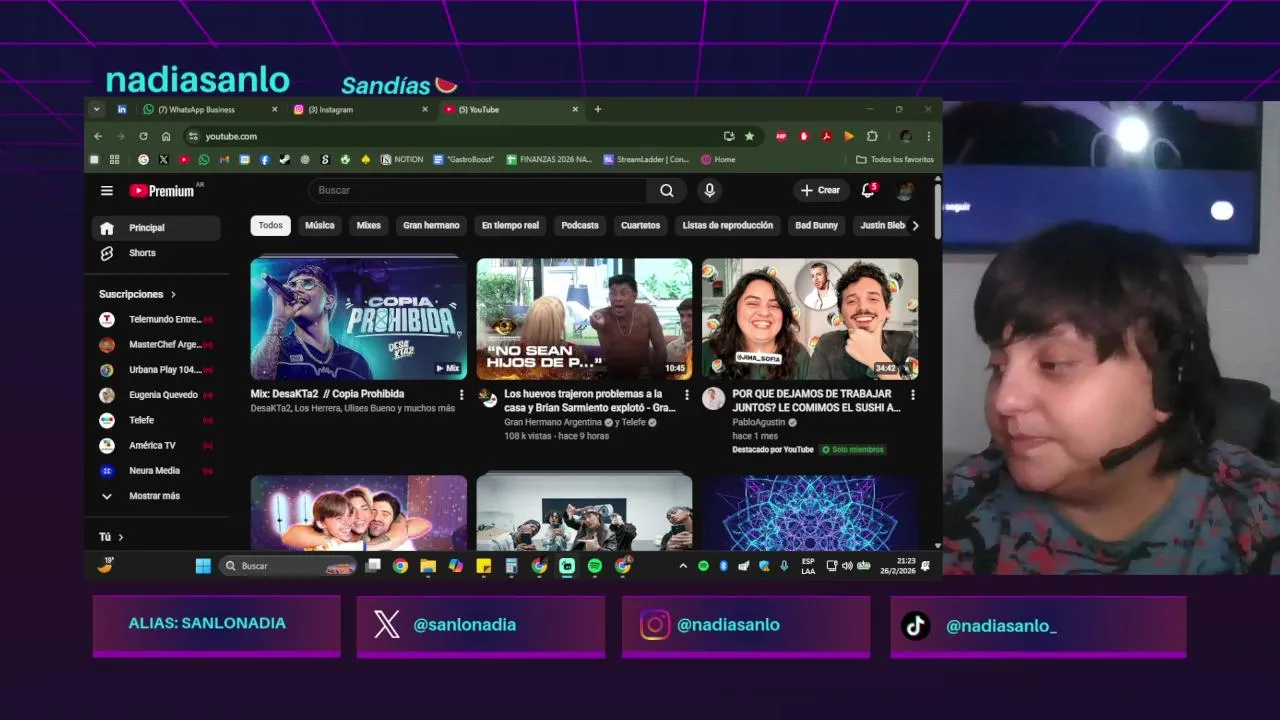Open the pinned LinkedIn tab
Image resolution: width=1280 pixels, height=720 pixels.
pos(122,109)
